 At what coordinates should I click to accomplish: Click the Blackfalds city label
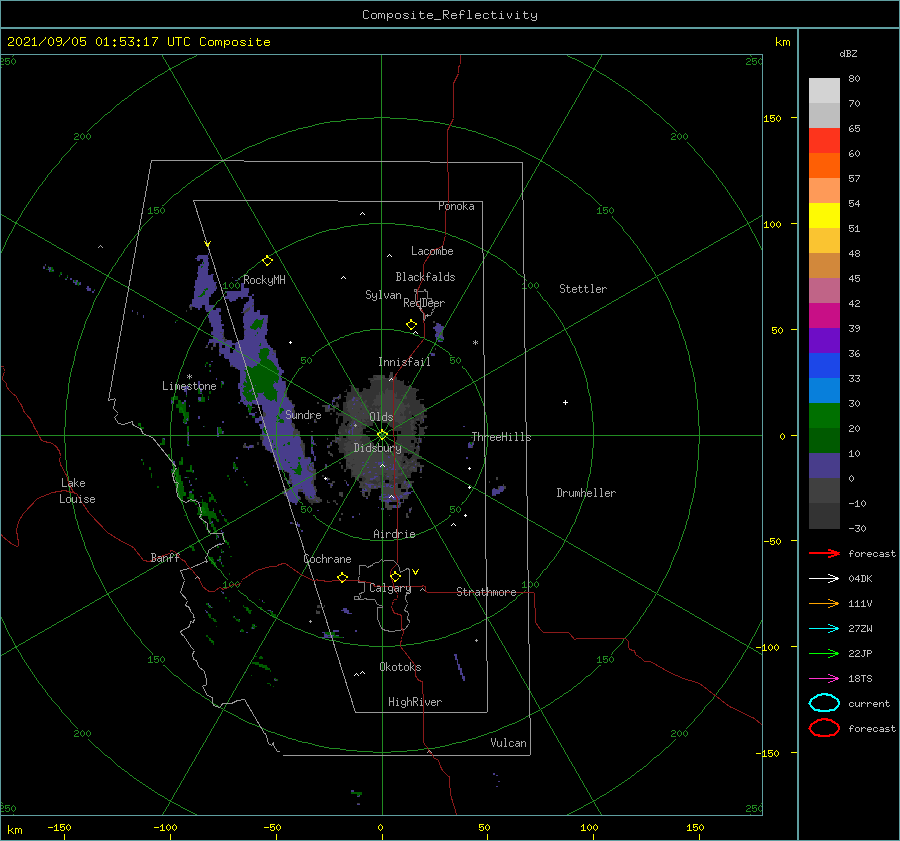click(x=425, y=277)
